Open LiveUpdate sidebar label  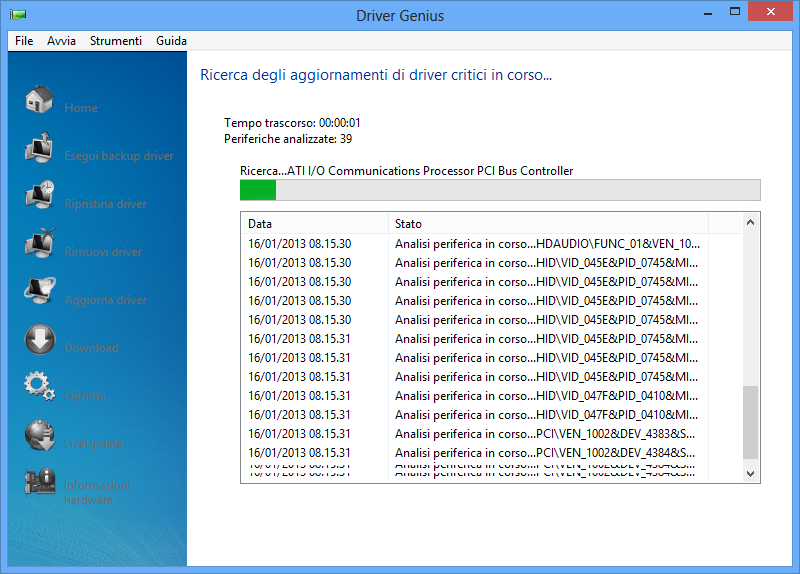coord(93,443)
